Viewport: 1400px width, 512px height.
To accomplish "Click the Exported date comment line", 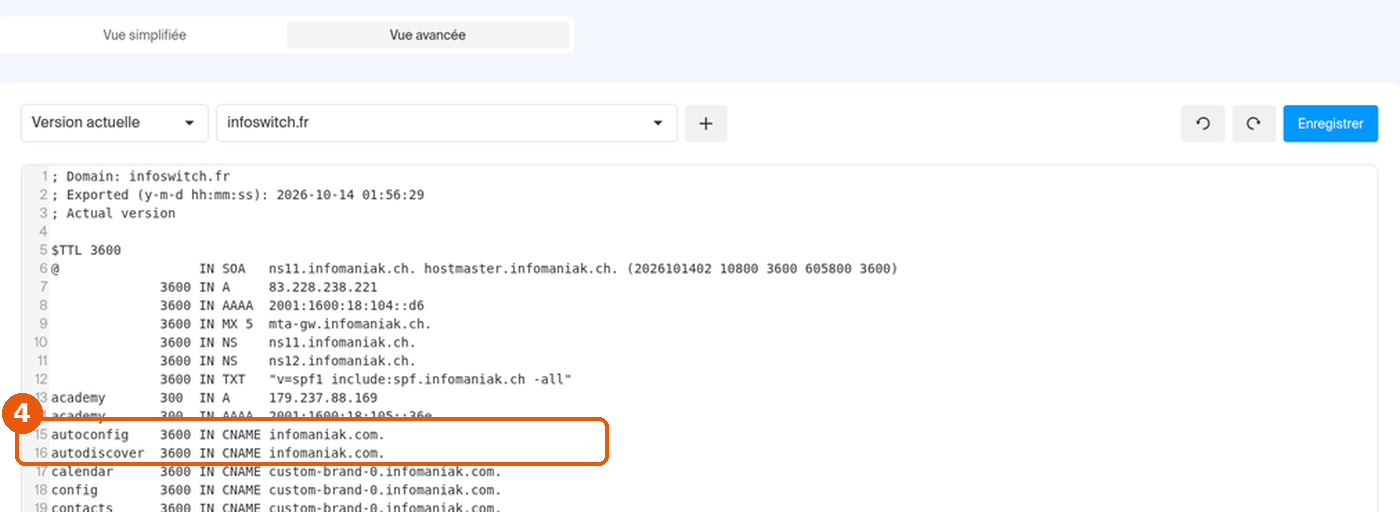I will click(238, 195).
